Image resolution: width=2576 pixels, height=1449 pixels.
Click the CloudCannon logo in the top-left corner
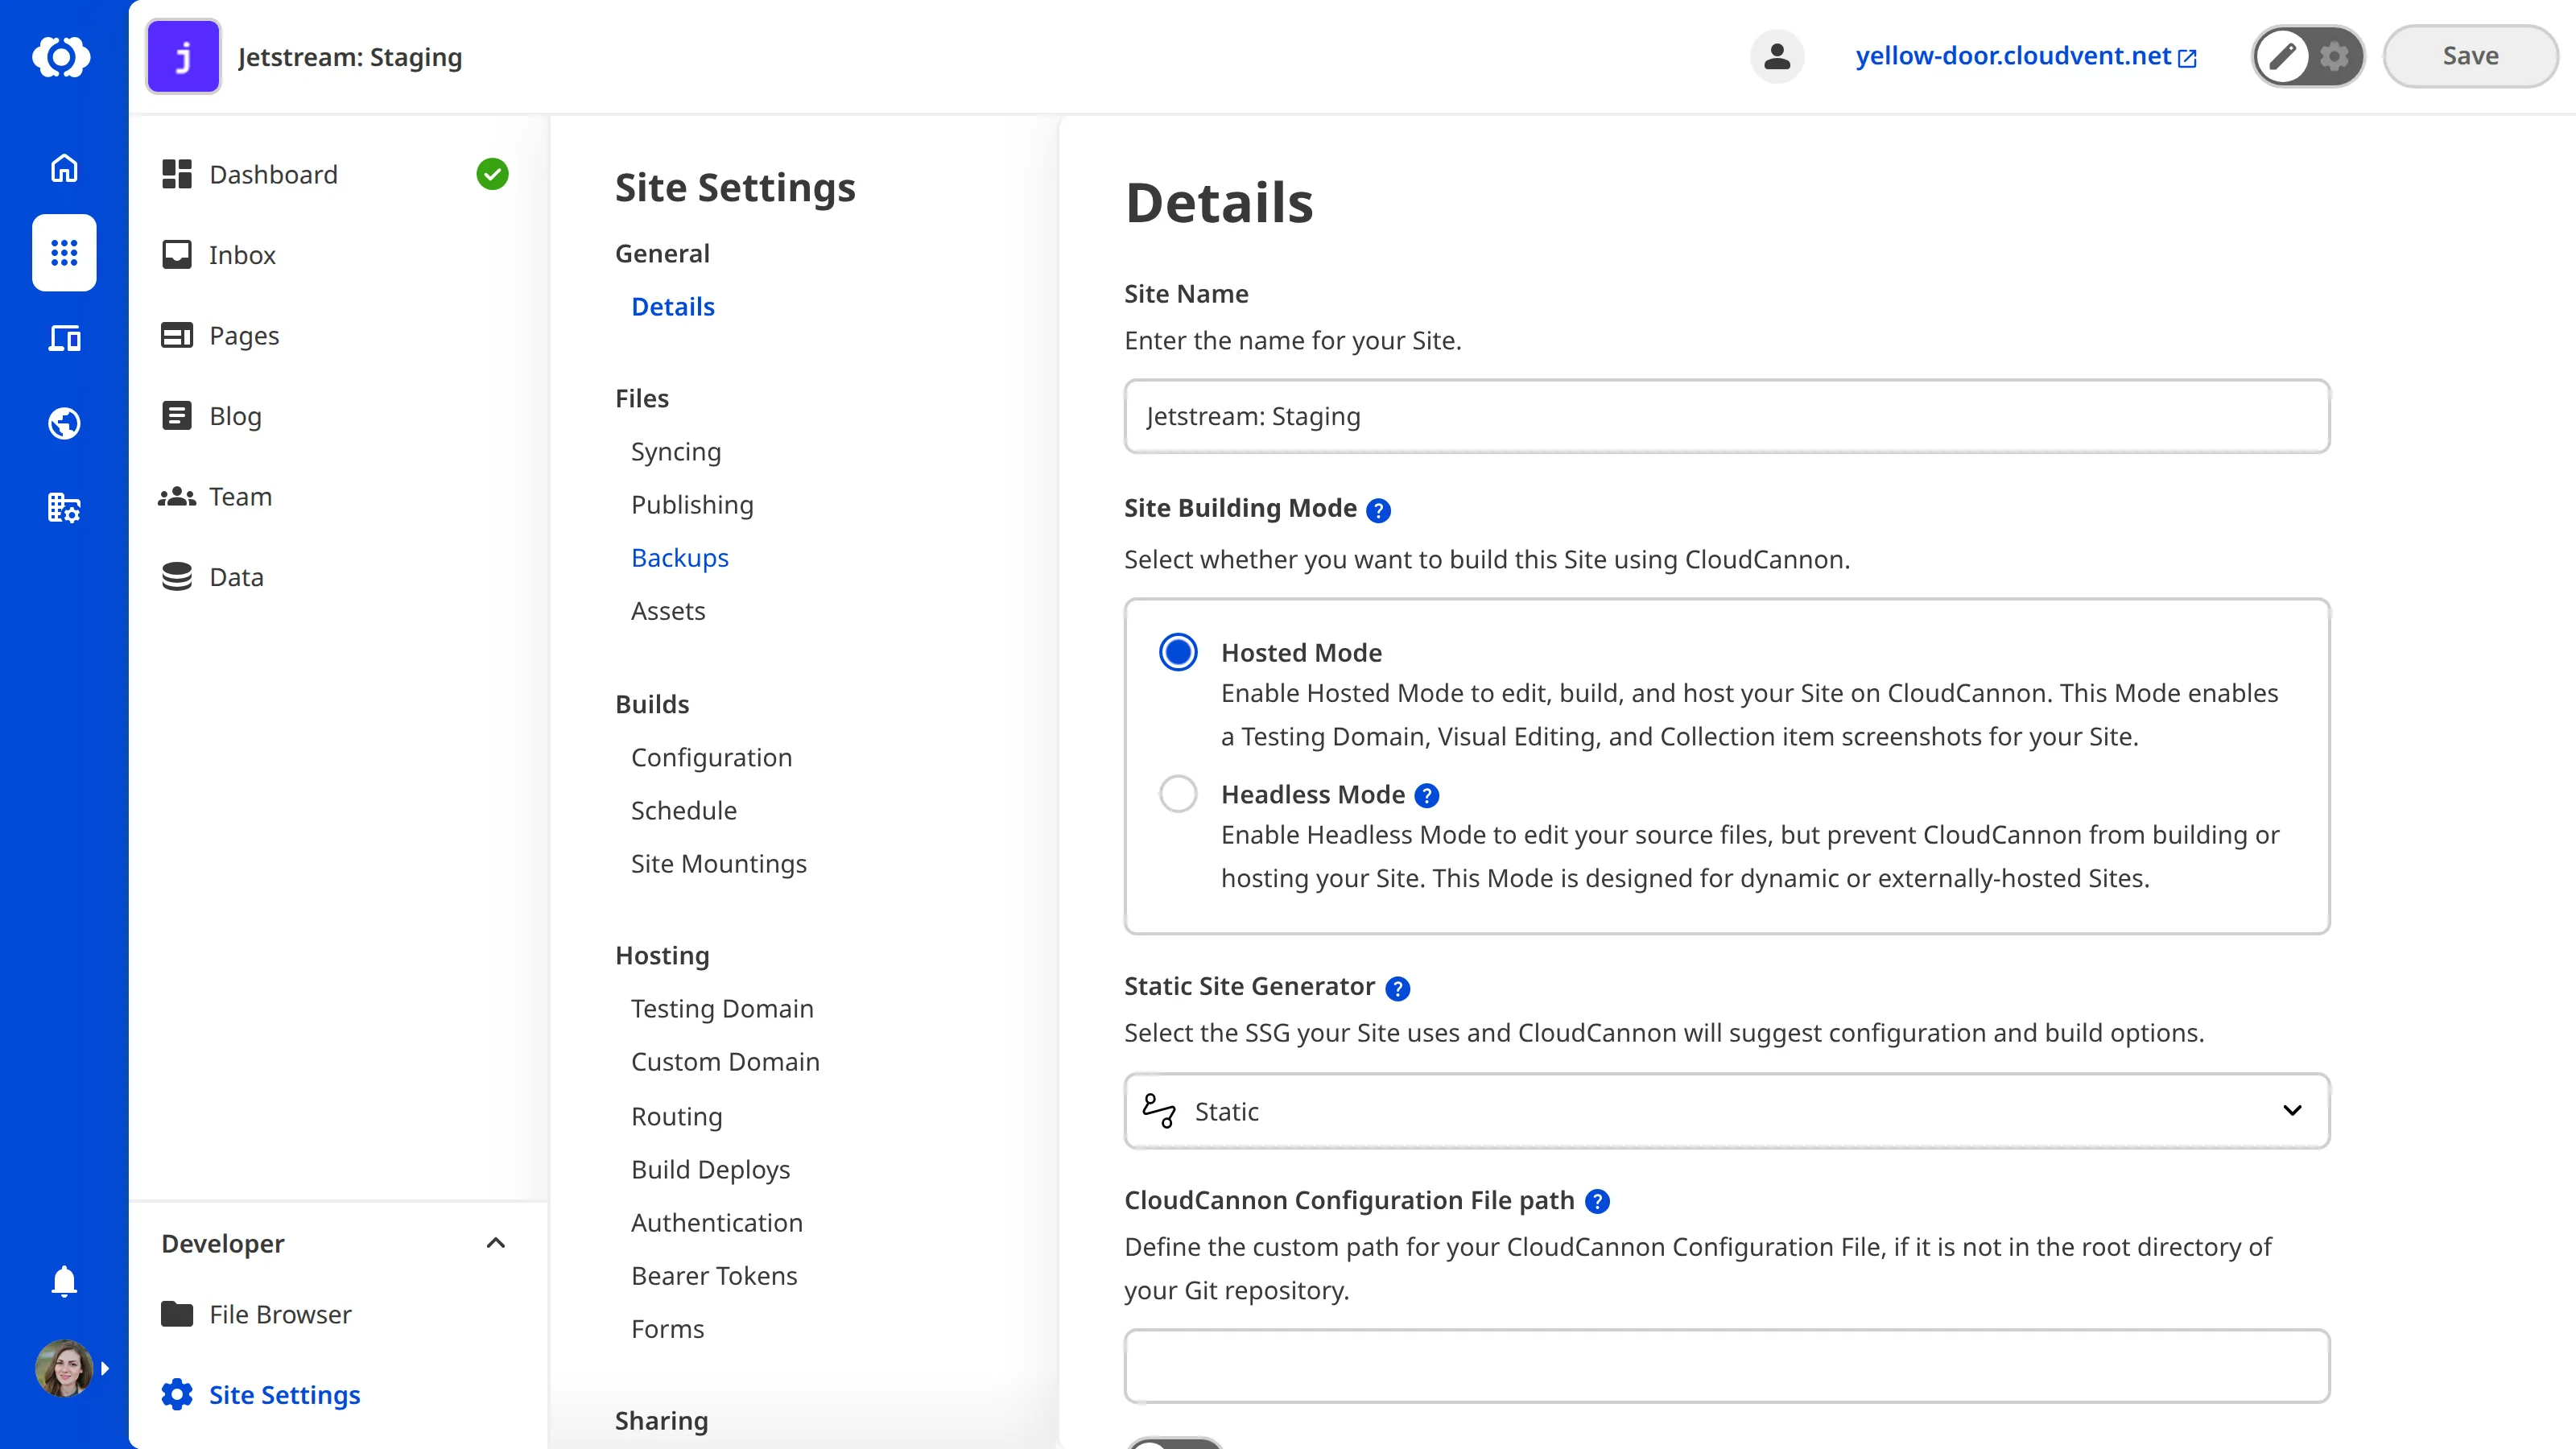[63, 57]
